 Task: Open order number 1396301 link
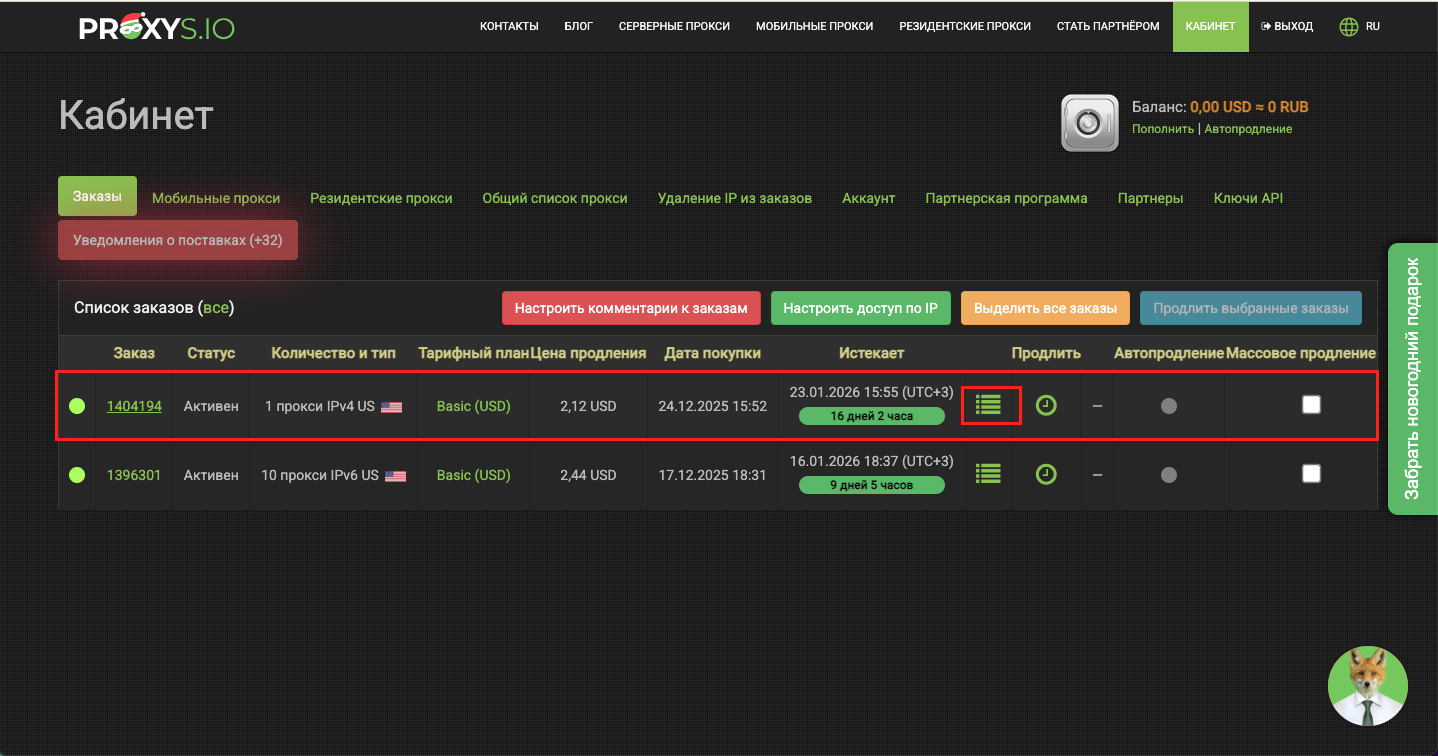(x=134, y=475)
